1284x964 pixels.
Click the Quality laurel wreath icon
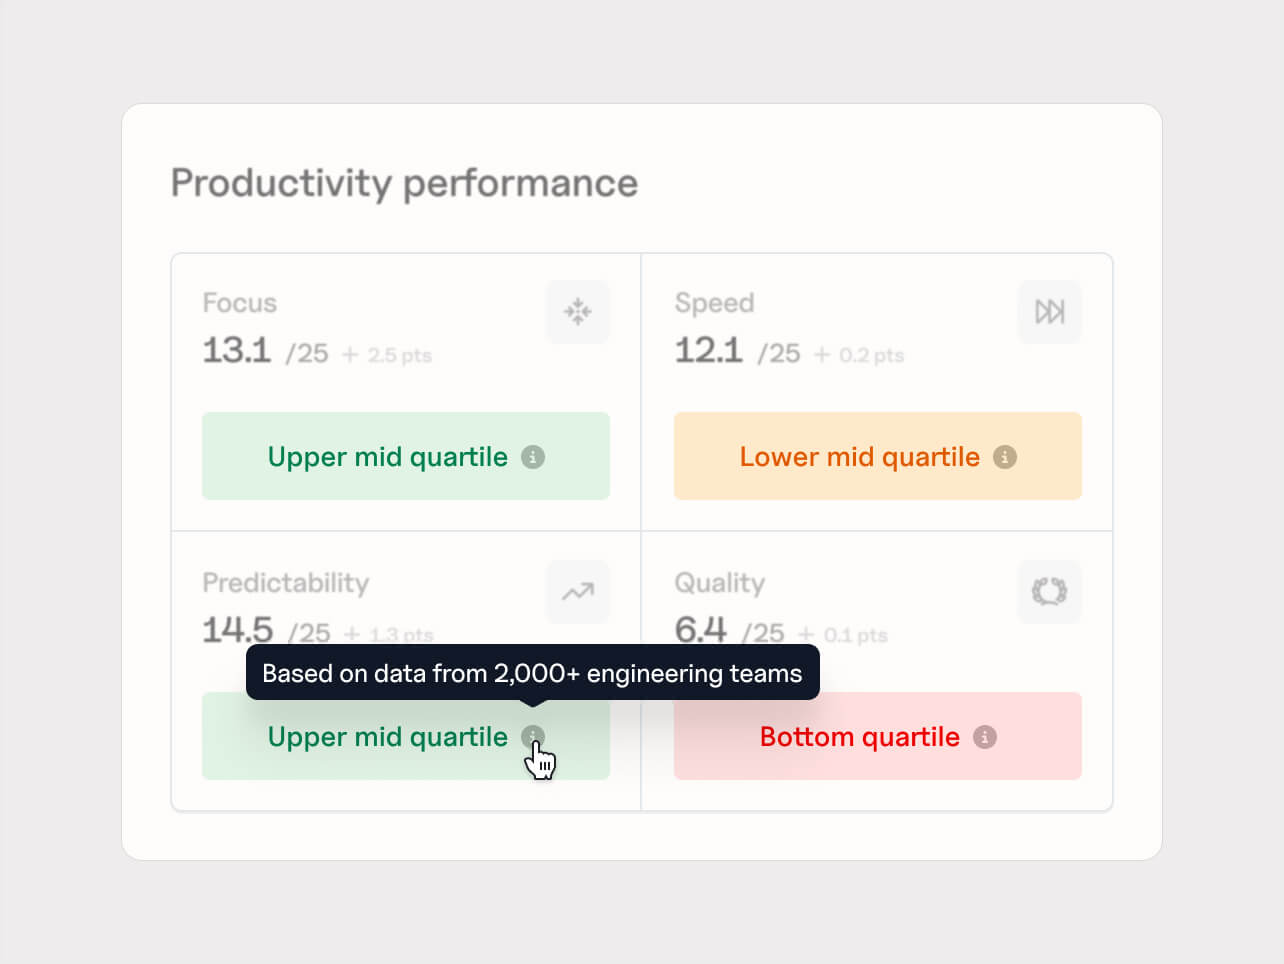pos(1050,592)
